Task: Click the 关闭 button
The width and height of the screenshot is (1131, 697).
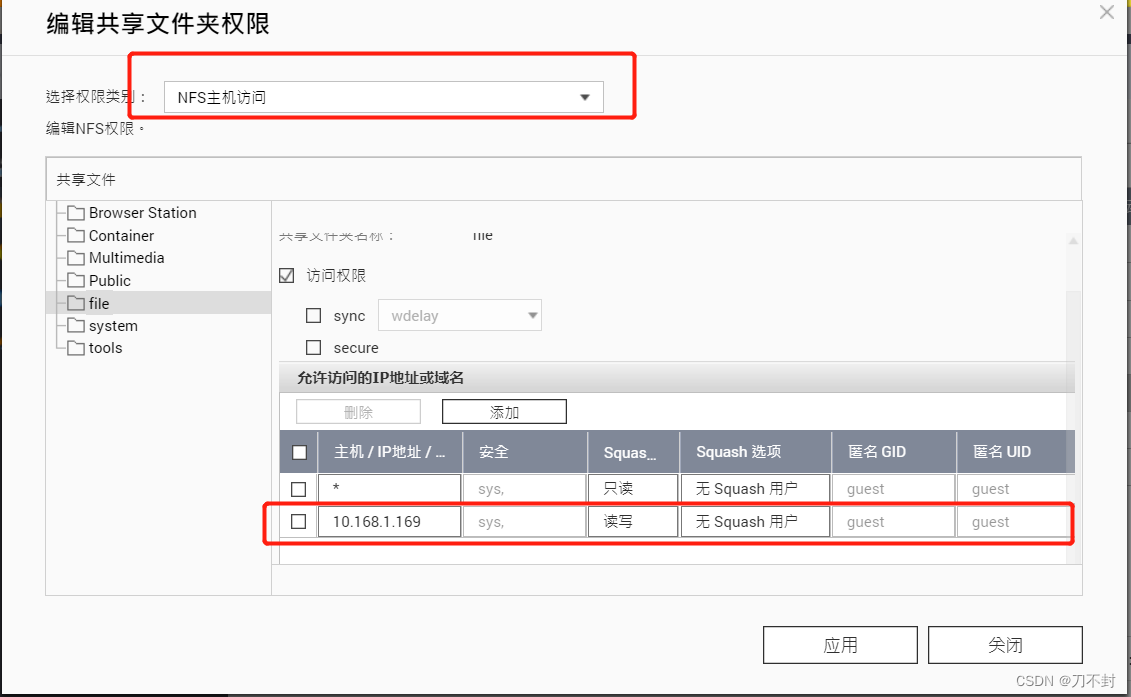Action: (x=1005, y=645)
